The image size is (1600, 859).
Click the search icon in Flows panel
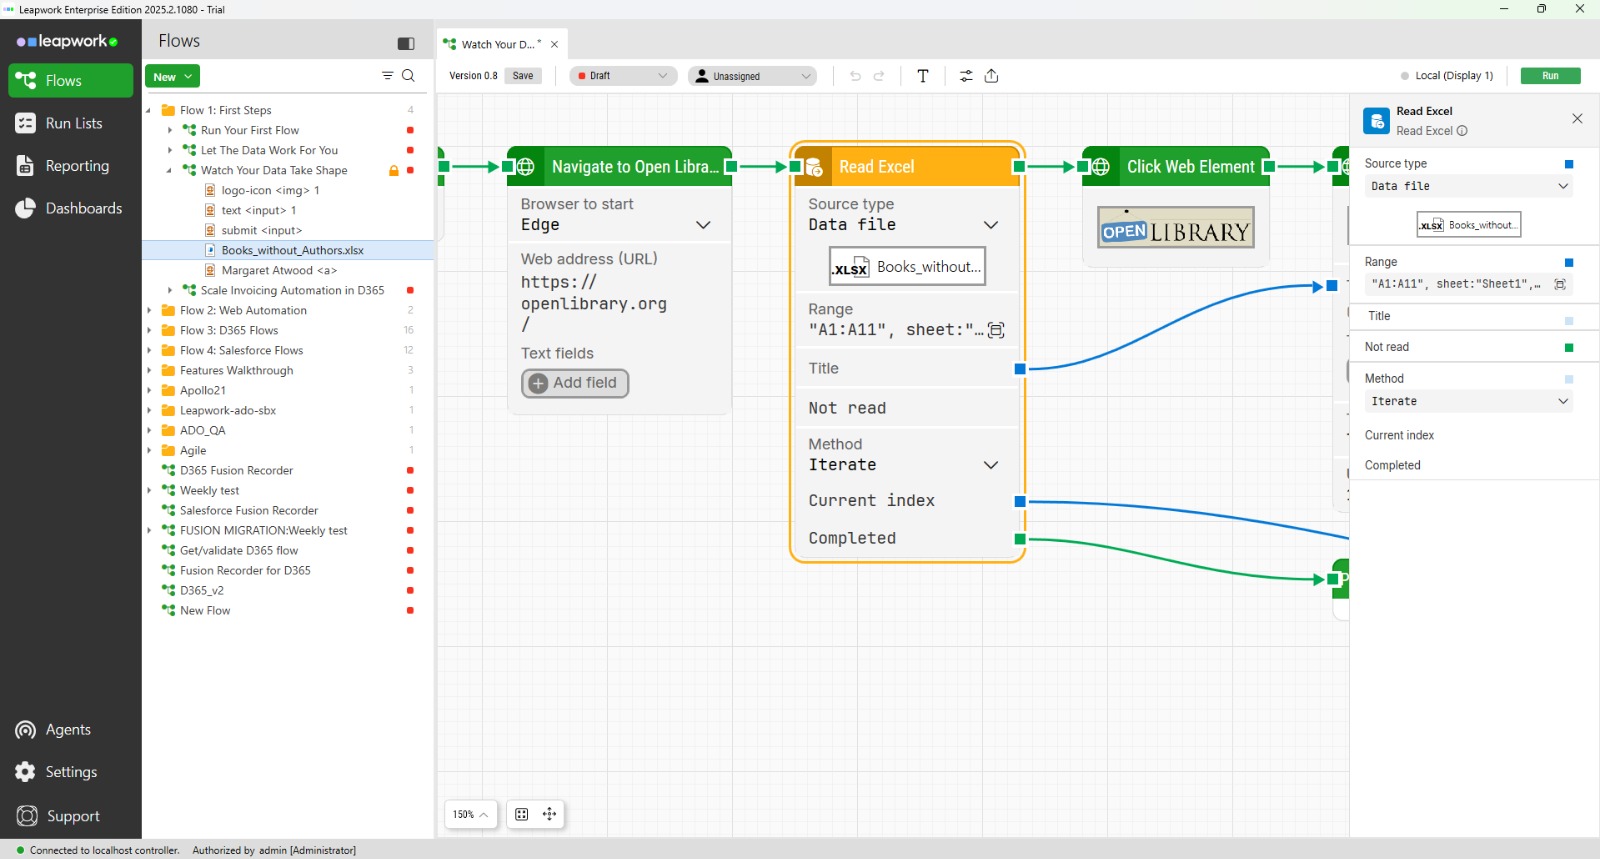pyautogui.click(x=408, y=76)
